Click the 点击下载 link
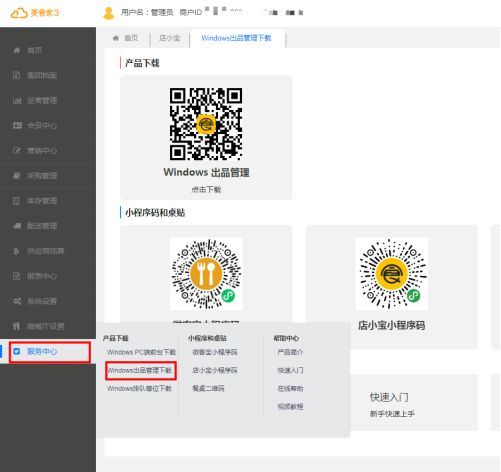501x472 pixels. [206, 190]
